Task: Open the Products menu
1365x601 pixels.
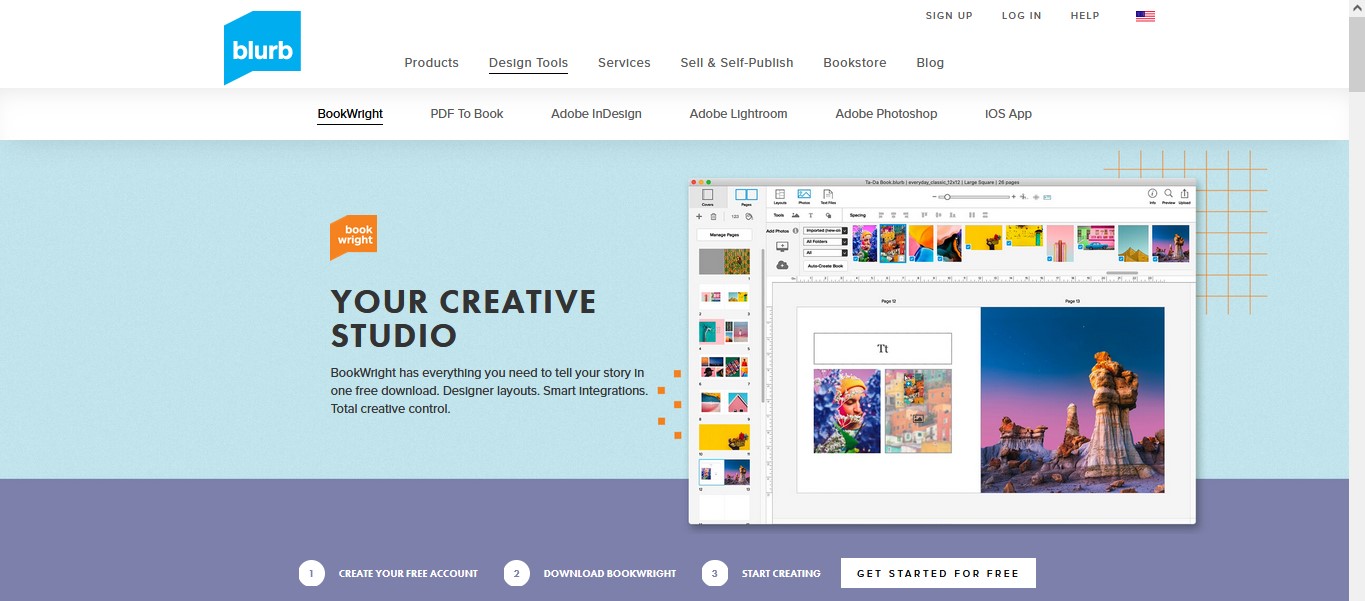Action: click(431, 62)
